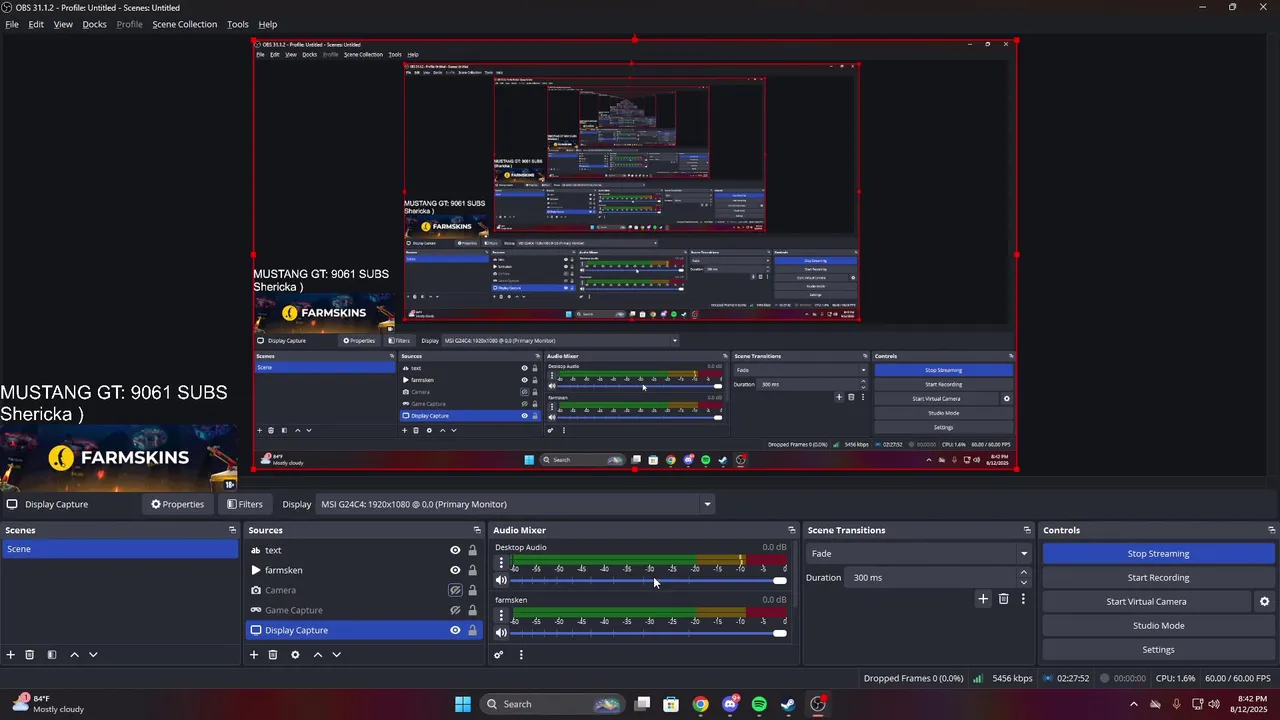Mute Desktop Audio with speaker icon
The image size is (1280, 720).
501,581
